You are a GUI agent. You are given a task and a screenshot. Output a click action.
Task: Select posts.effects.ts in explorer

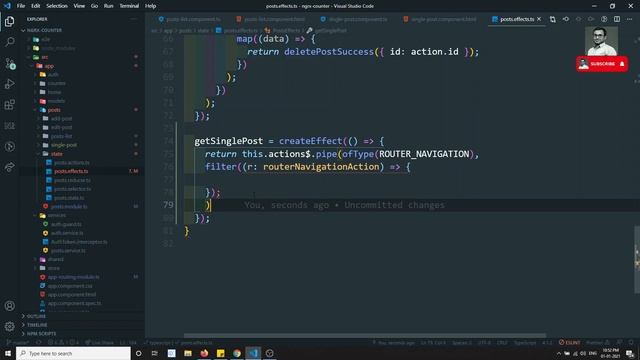(71, 171)
